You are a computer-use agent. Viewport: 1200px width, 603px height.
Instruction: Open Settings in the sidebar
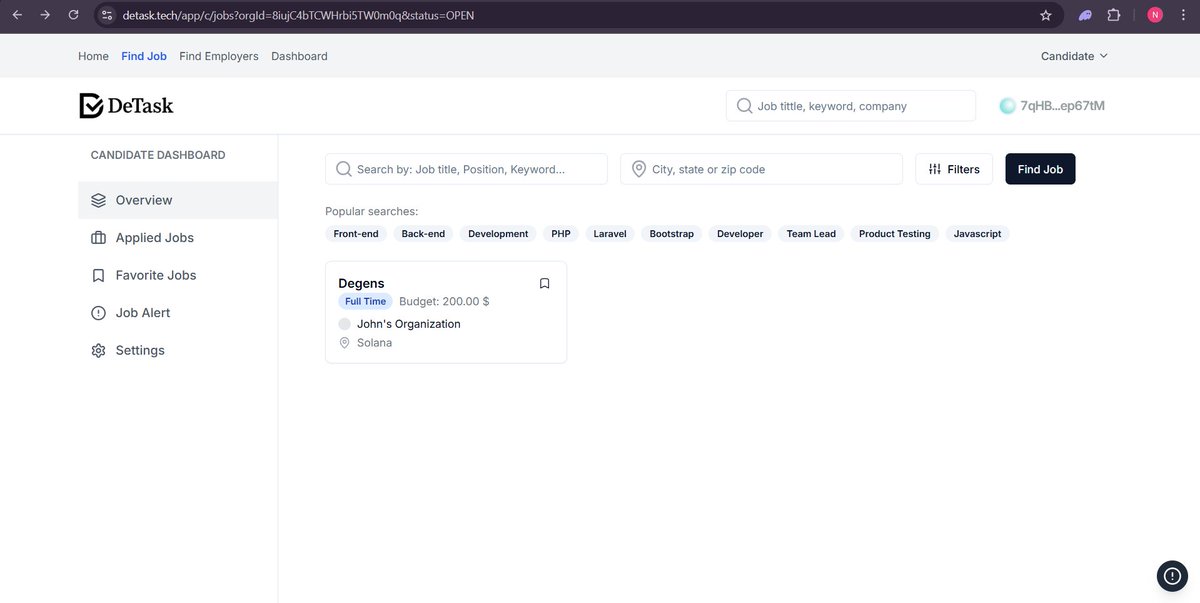178,351
